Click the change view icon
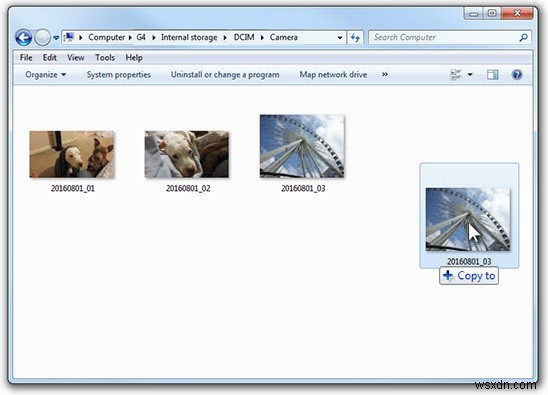The image size is (548, 395). [x=455, y=74]
